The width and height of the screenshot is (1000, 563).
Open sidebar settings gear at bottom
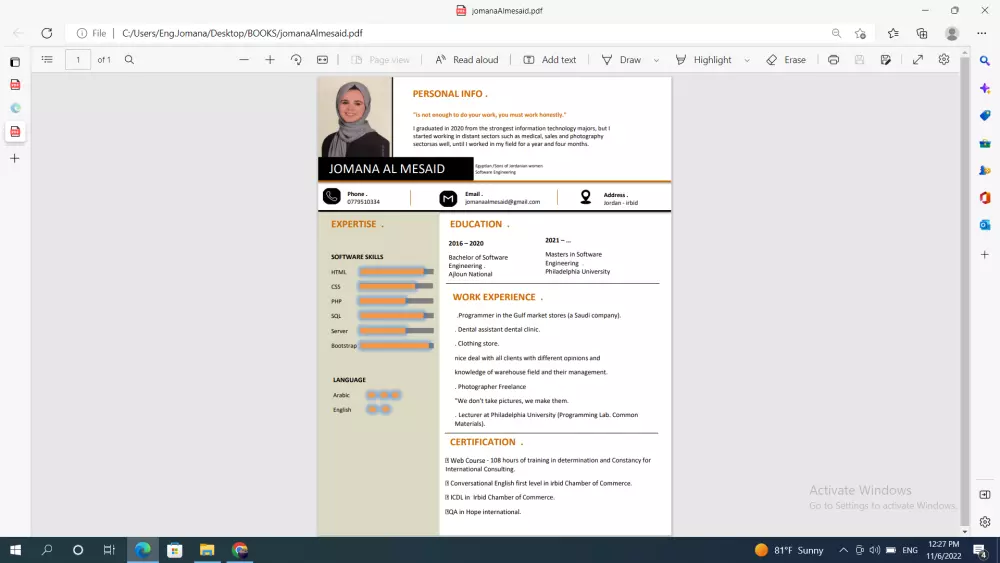(x=985, y=522)
